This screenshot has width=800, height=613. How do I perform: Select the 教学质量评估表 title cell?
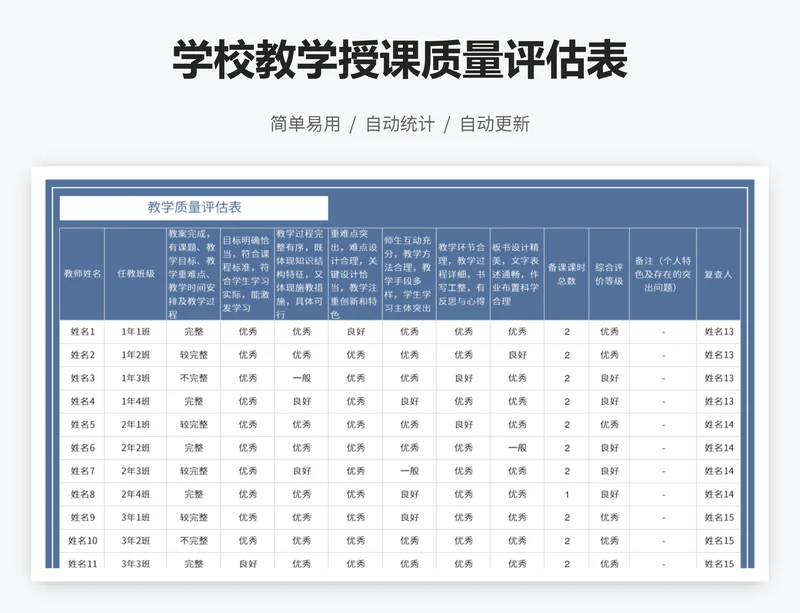[x=194, y=208]
